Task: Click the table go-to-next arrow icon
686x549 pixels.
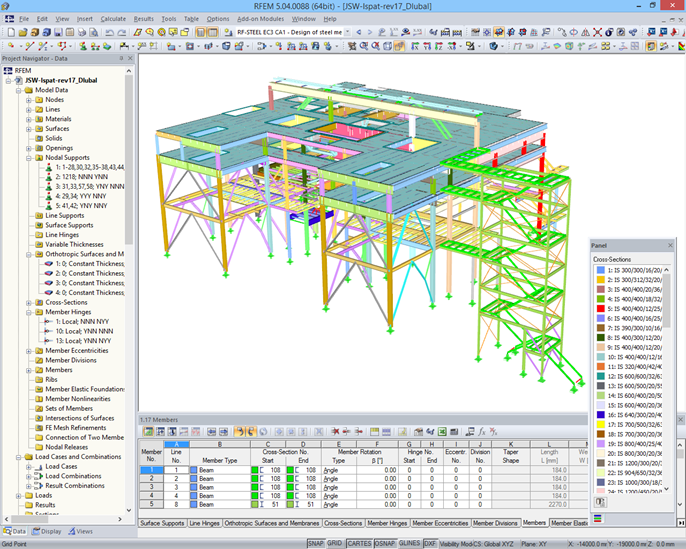Action: pyautogui.click(x=224, y=432)
